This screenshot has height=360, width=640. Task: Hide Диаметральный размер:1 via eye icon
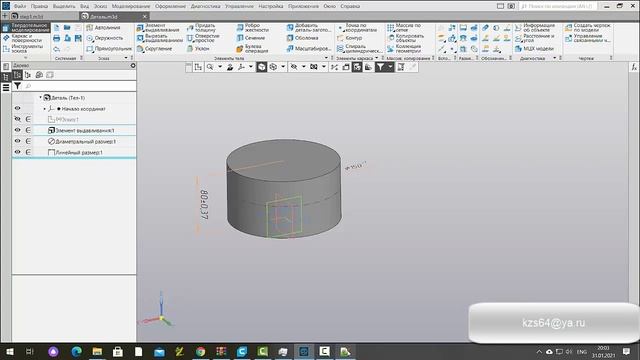point(18,141)
